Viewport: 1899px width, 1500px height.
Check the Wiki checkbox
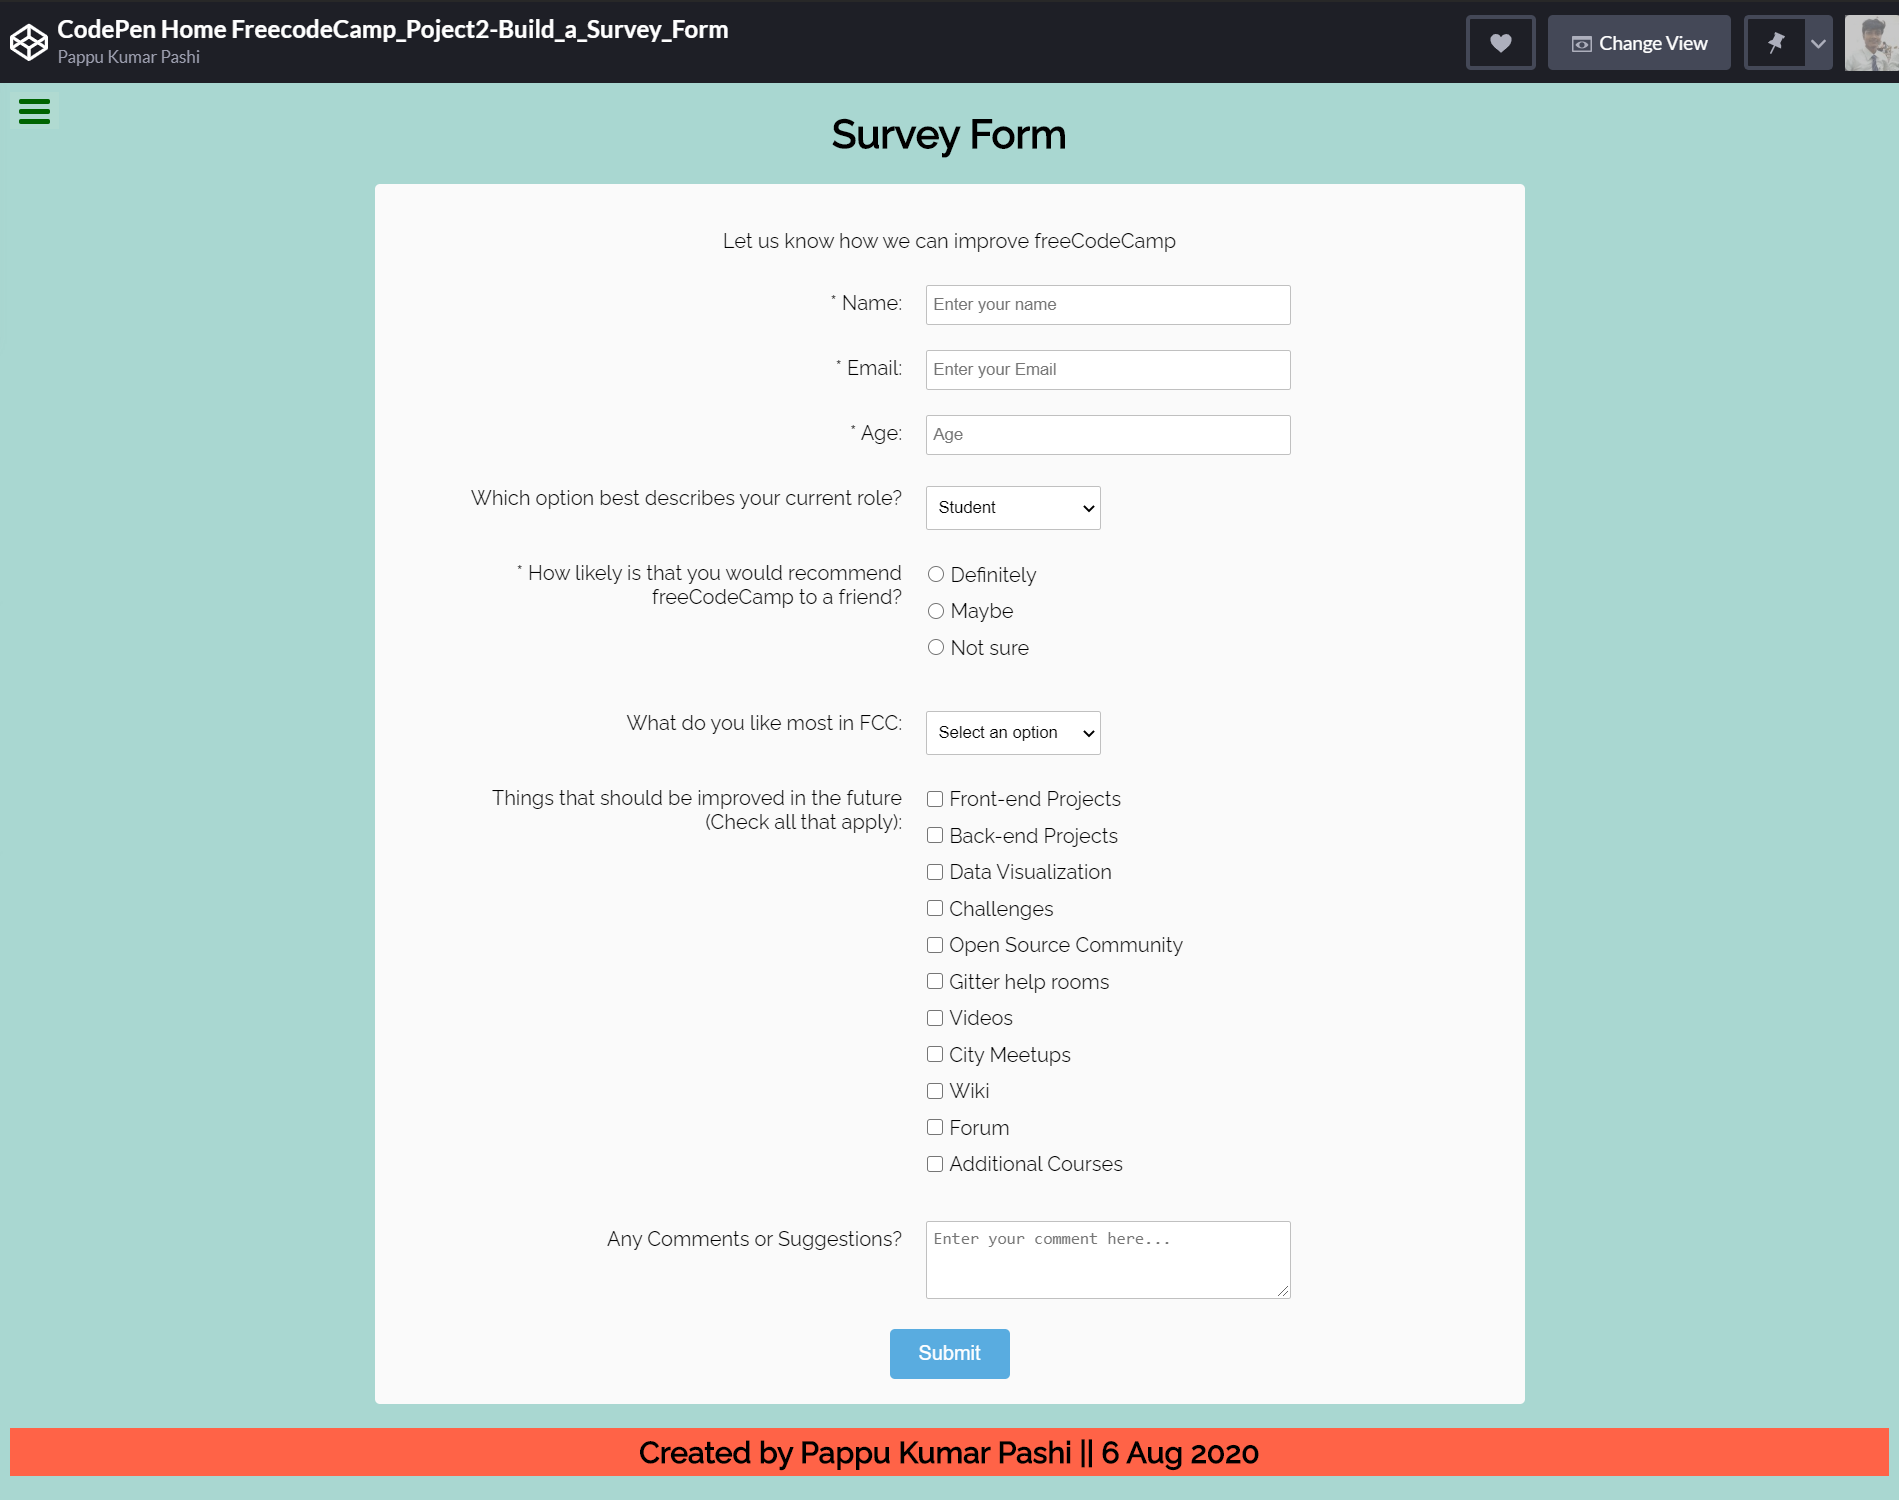click(x=935, y=1091)
